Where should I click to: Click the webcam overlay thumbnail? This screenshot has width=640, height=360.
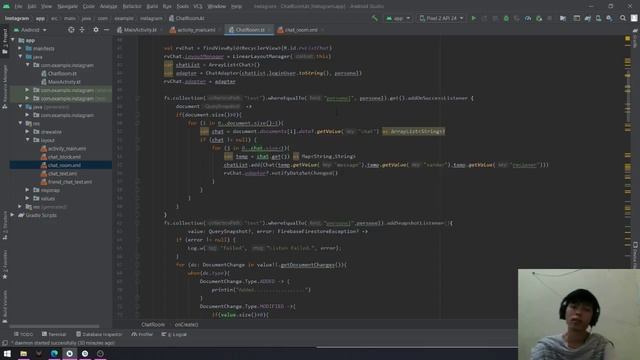pos(579,314)
